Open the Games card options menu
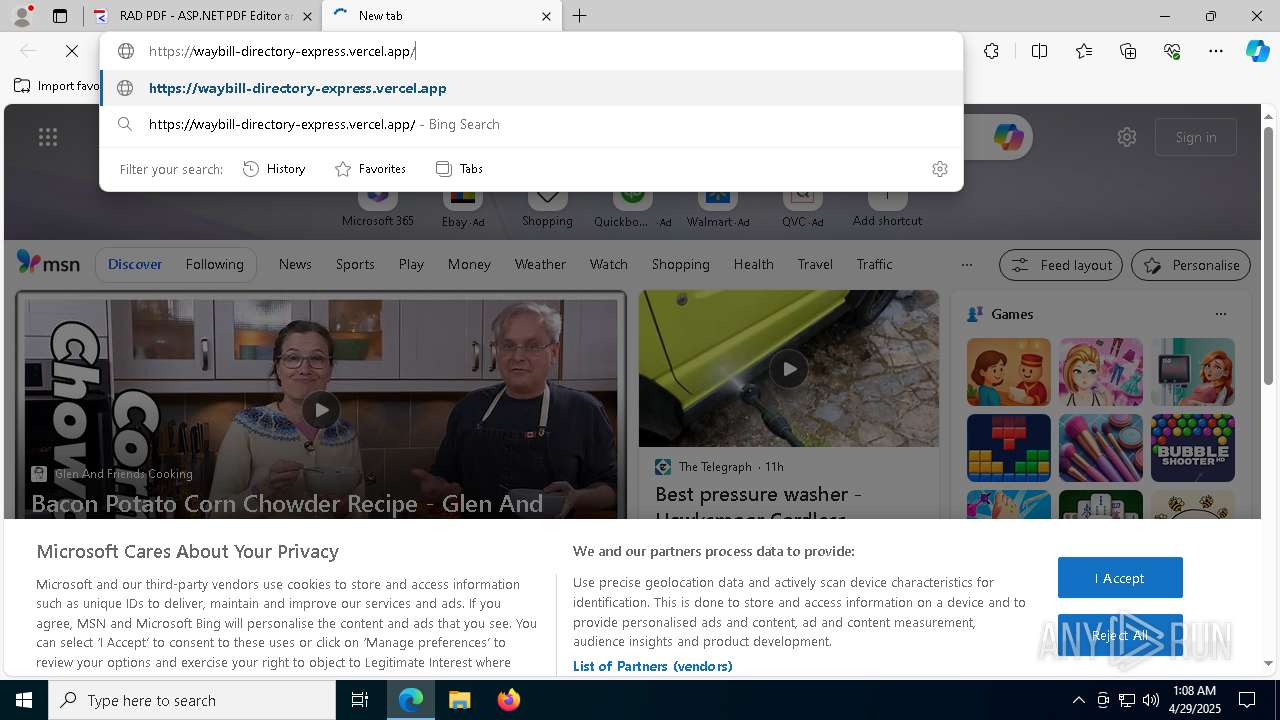Image resolution: width=1280 pixels, height=720 pixels. pyautogui.click(x=1220, y=314)
